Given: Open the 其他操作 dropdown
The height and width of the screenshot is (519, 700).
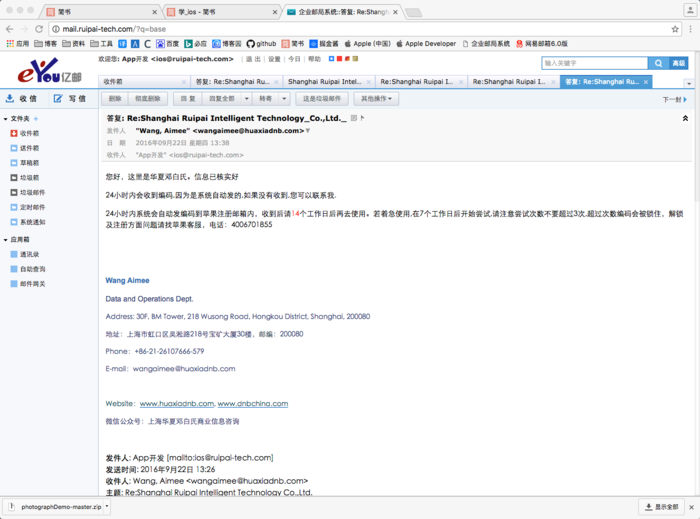Looking at the screenshot, I should (x=376, y=99).
